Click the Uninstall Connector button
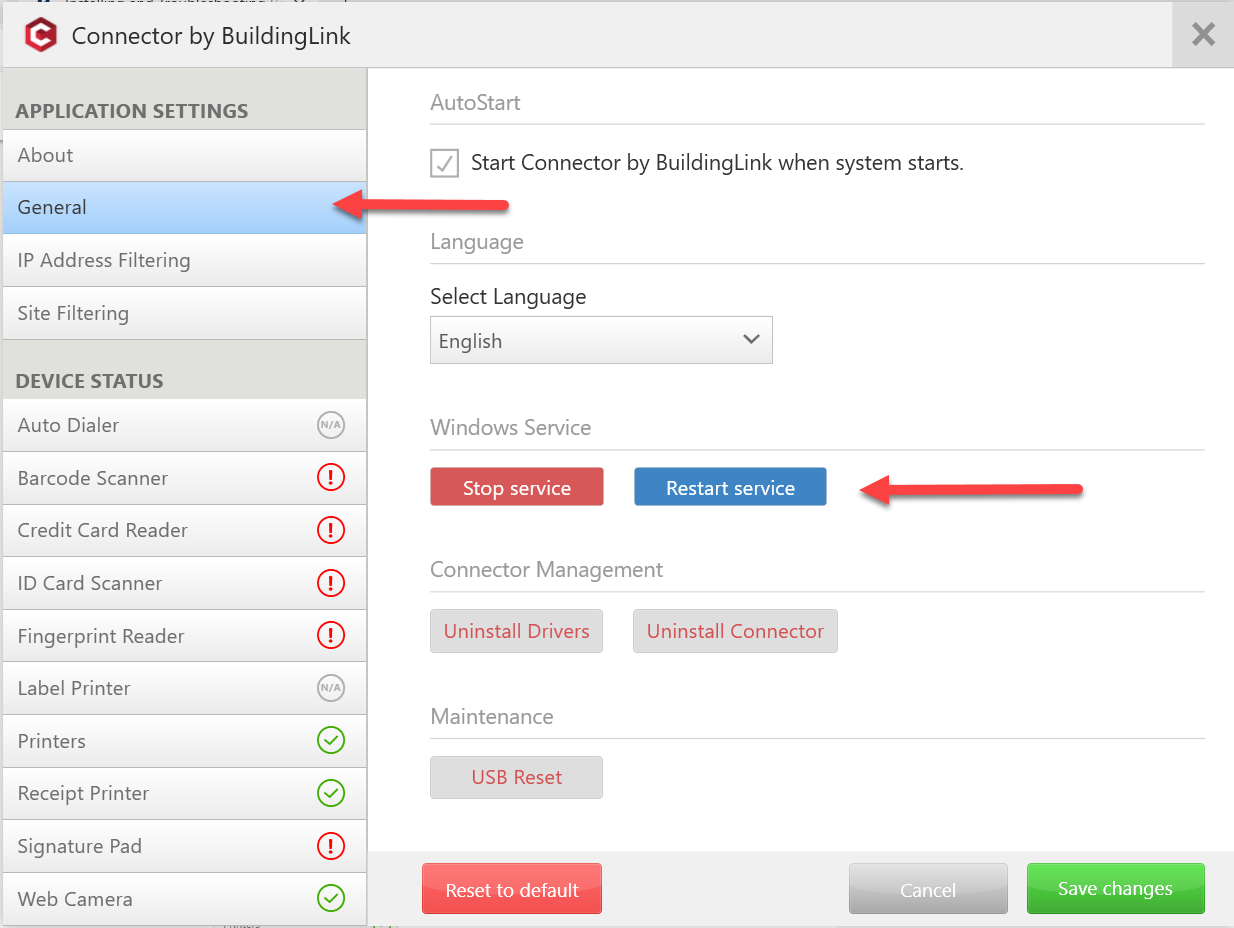 [735, 631]
